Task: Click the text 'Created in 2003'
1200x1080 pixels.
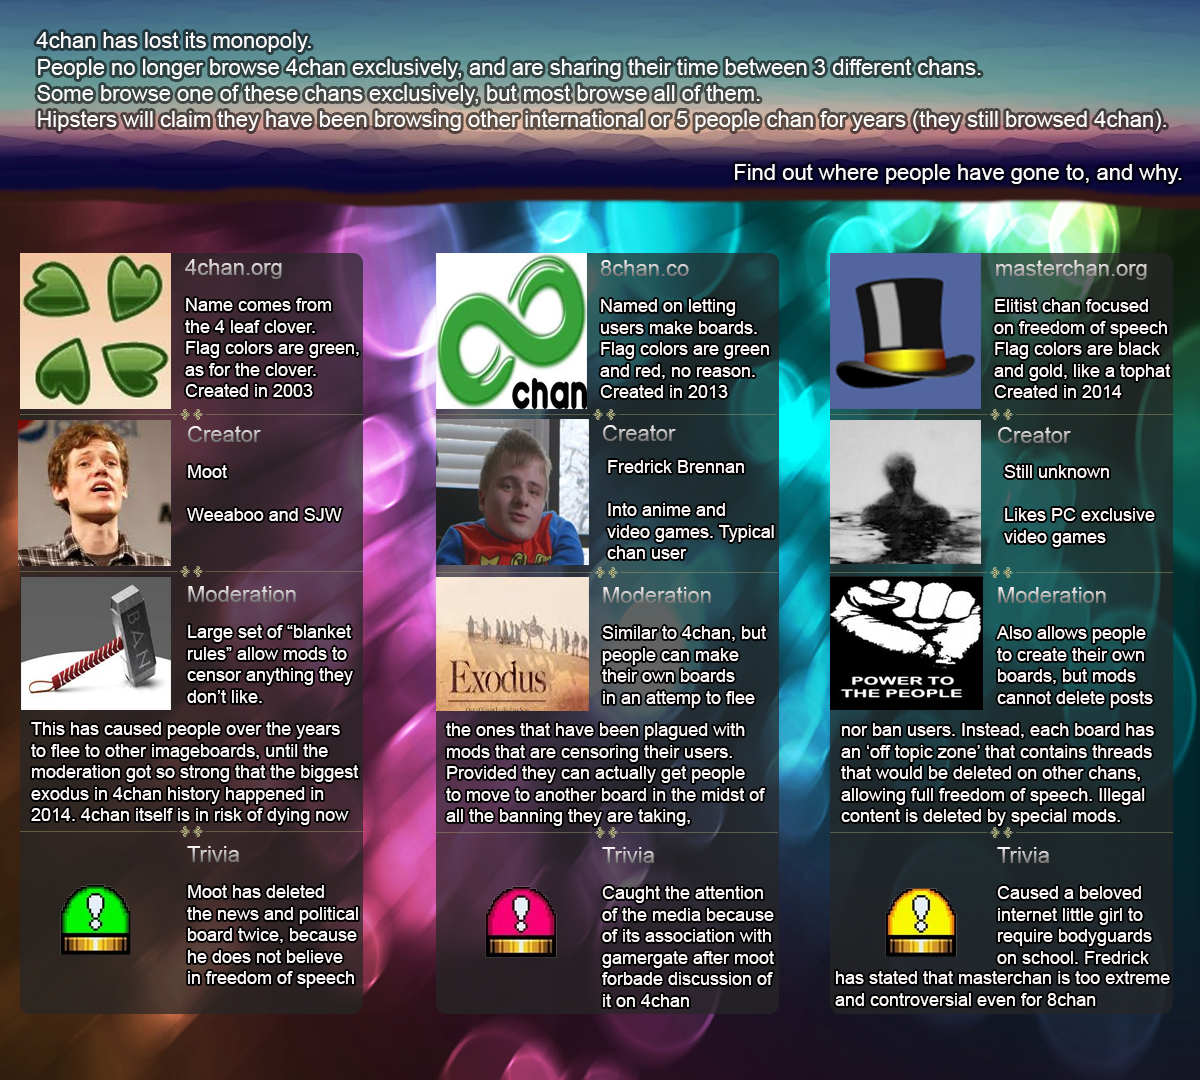Action: 249,391
